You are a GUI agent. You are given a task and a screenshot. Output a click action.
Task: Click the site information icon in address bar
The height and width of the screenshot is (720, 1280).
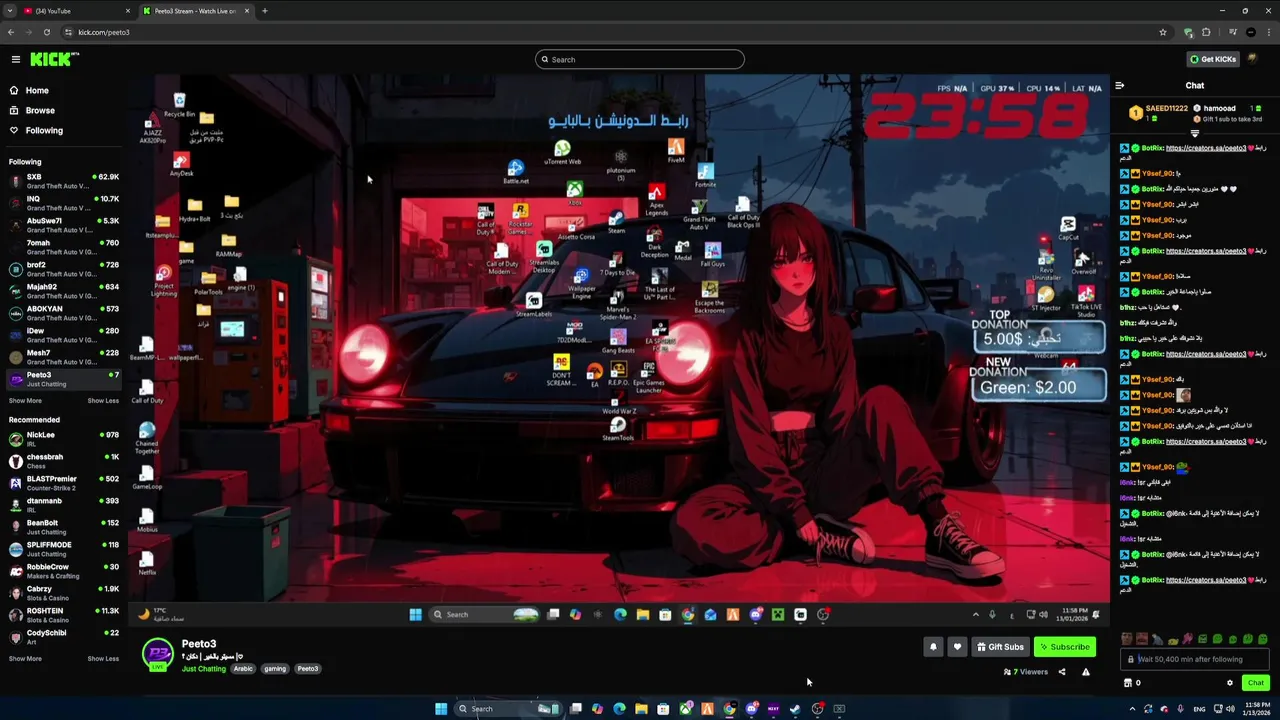pyautogui.click(x=68, y=32)
